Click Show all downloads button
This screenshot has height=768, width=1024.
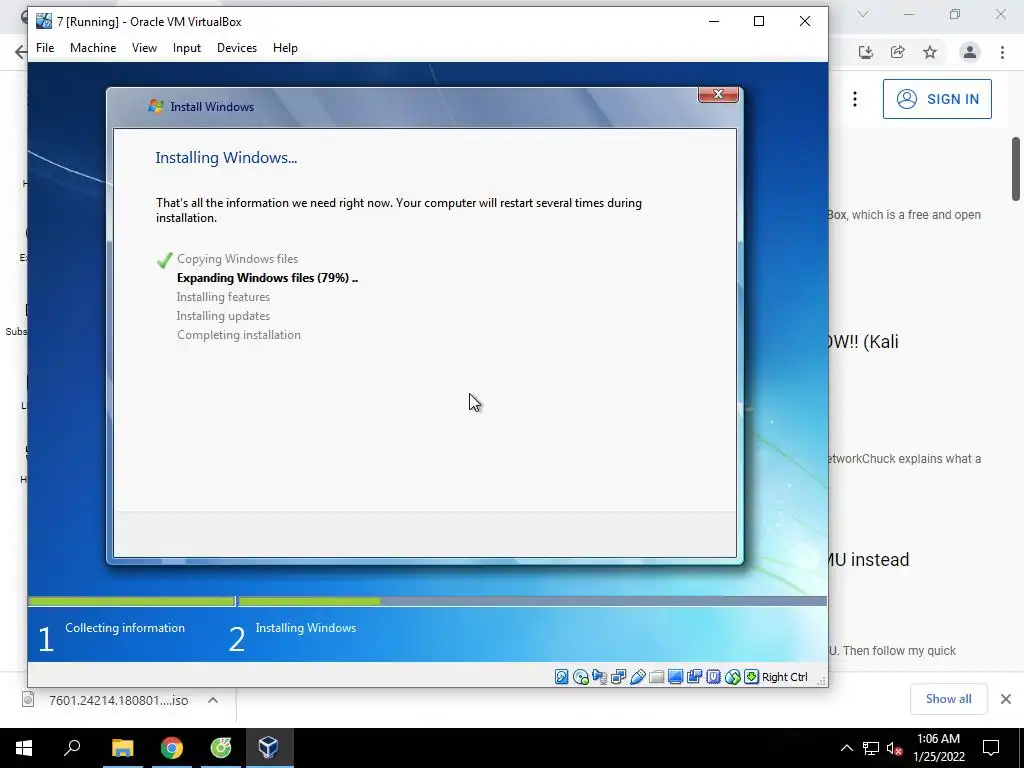point(948,699)
